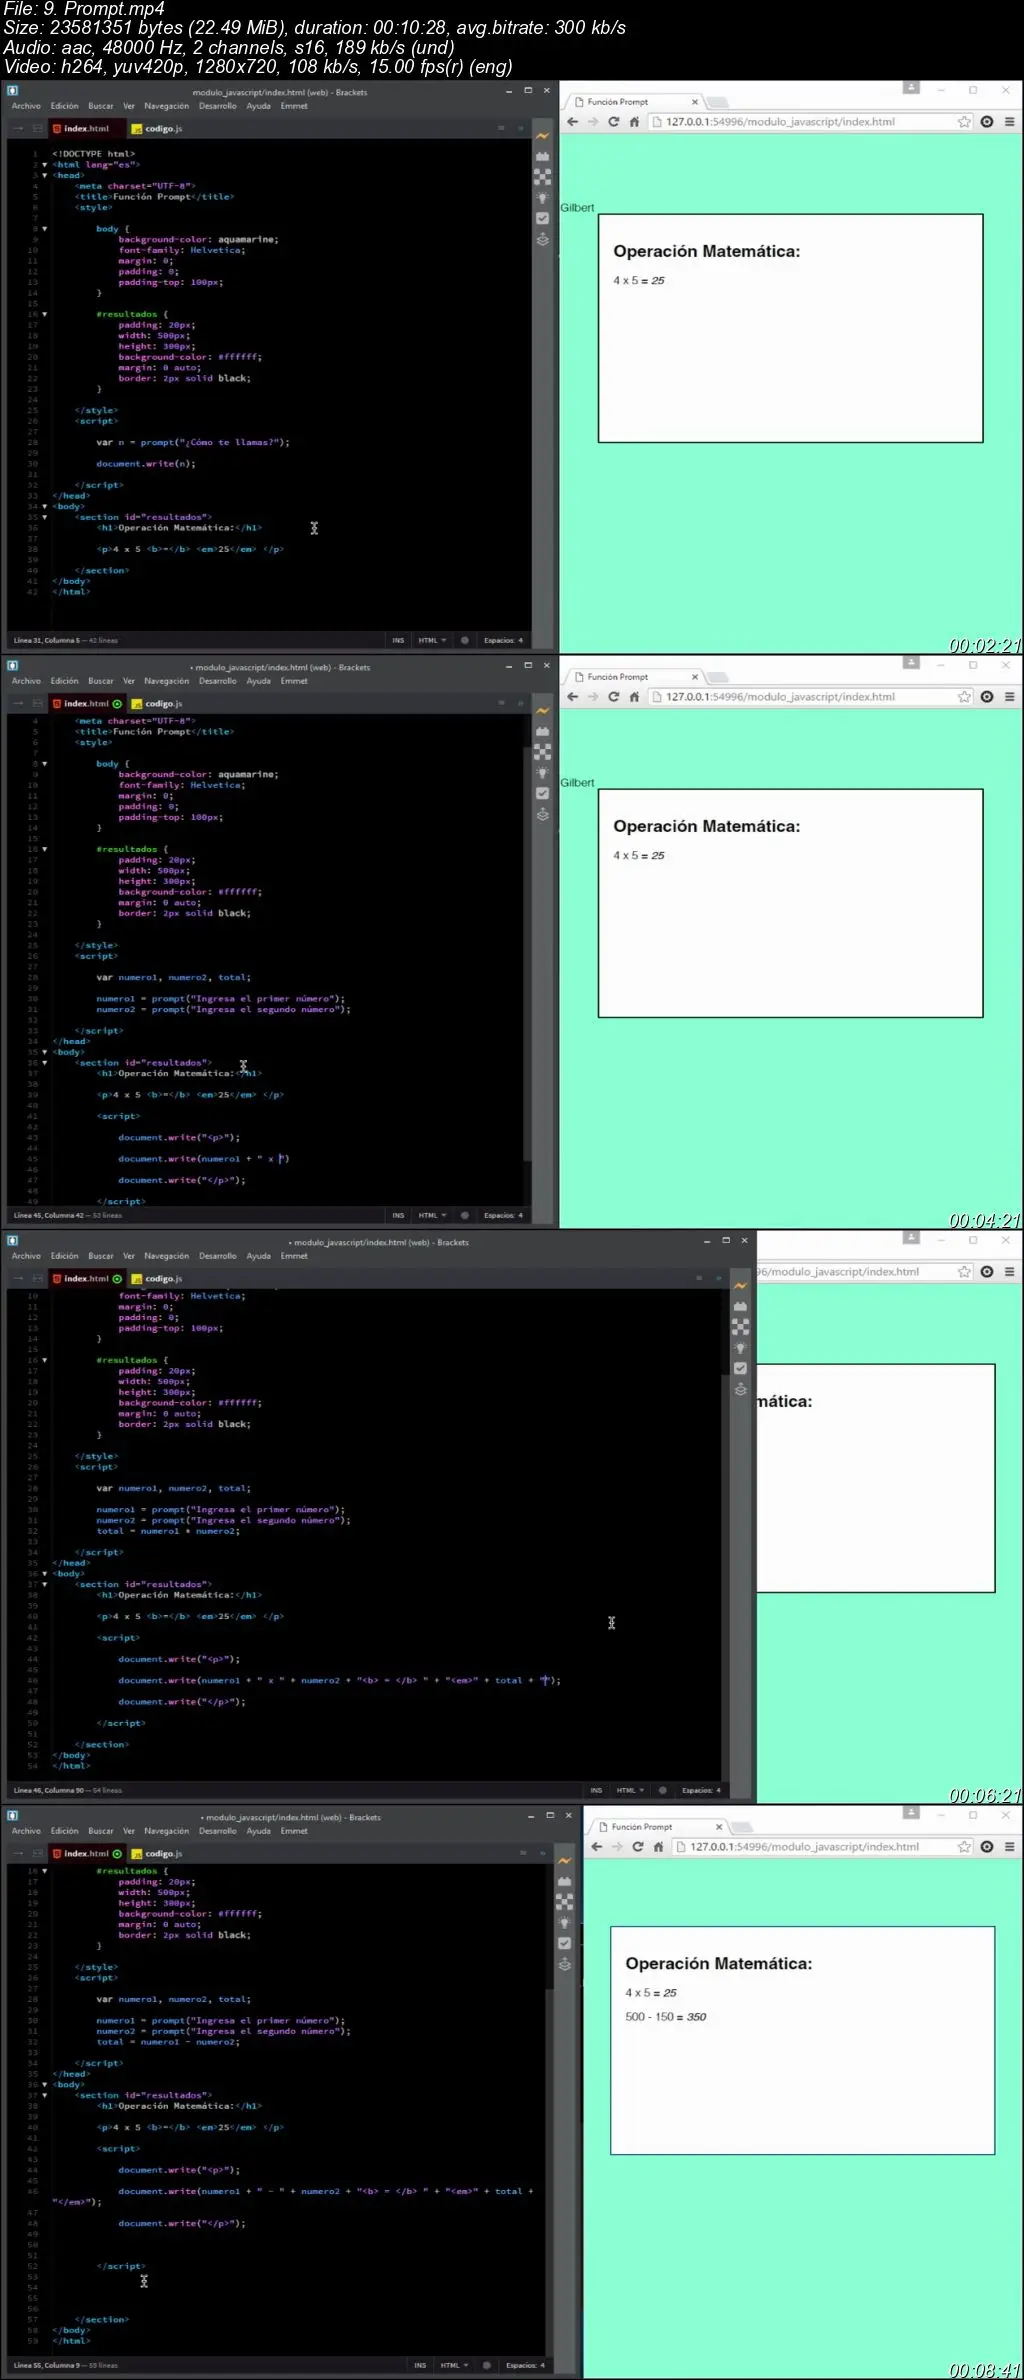
Task: Open new tab button in 00:04:21 Chrome
Action: pyautogui.click(x=718, y=677)
